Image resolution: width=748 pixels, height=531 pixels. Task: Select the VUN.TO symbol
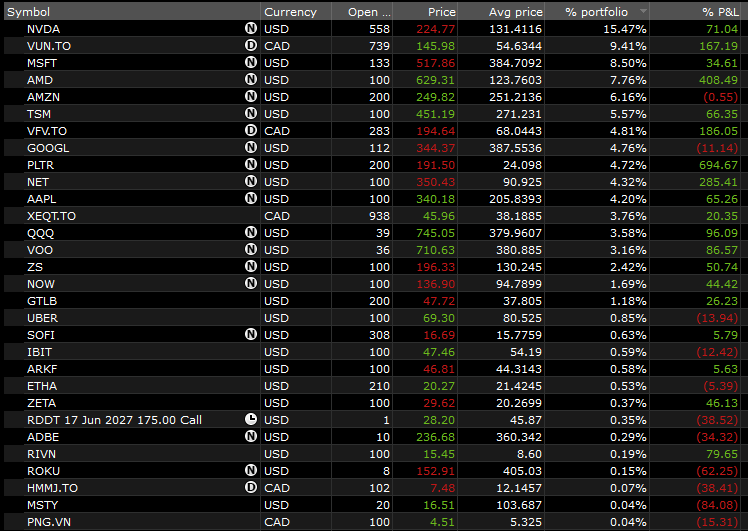(x=49, y=46)
